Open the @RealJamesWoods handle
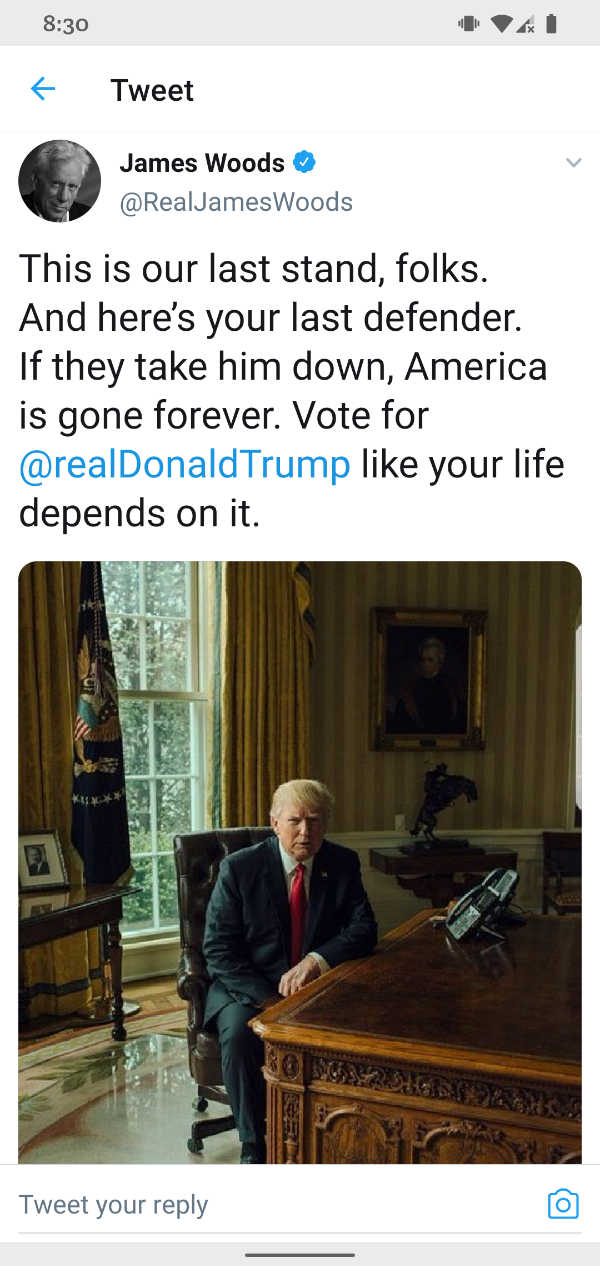The width and height of the screenshot is (600, 1266). (x=236, y=202)
